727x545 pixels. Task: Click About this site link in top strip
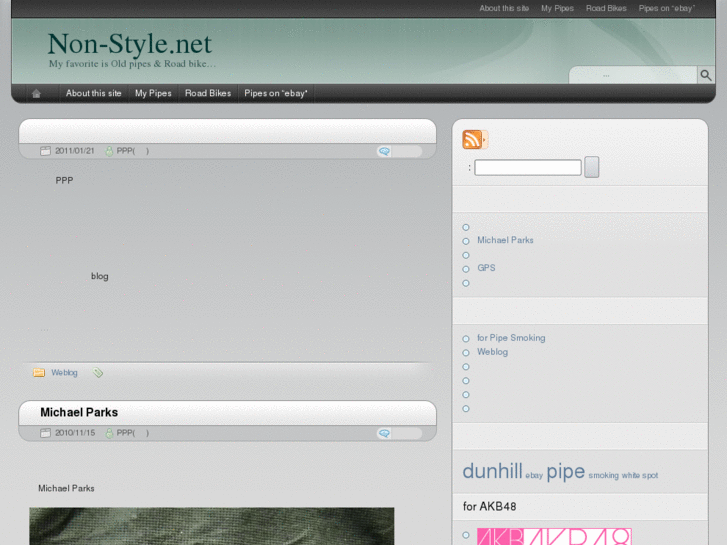(x=504, y=8)
